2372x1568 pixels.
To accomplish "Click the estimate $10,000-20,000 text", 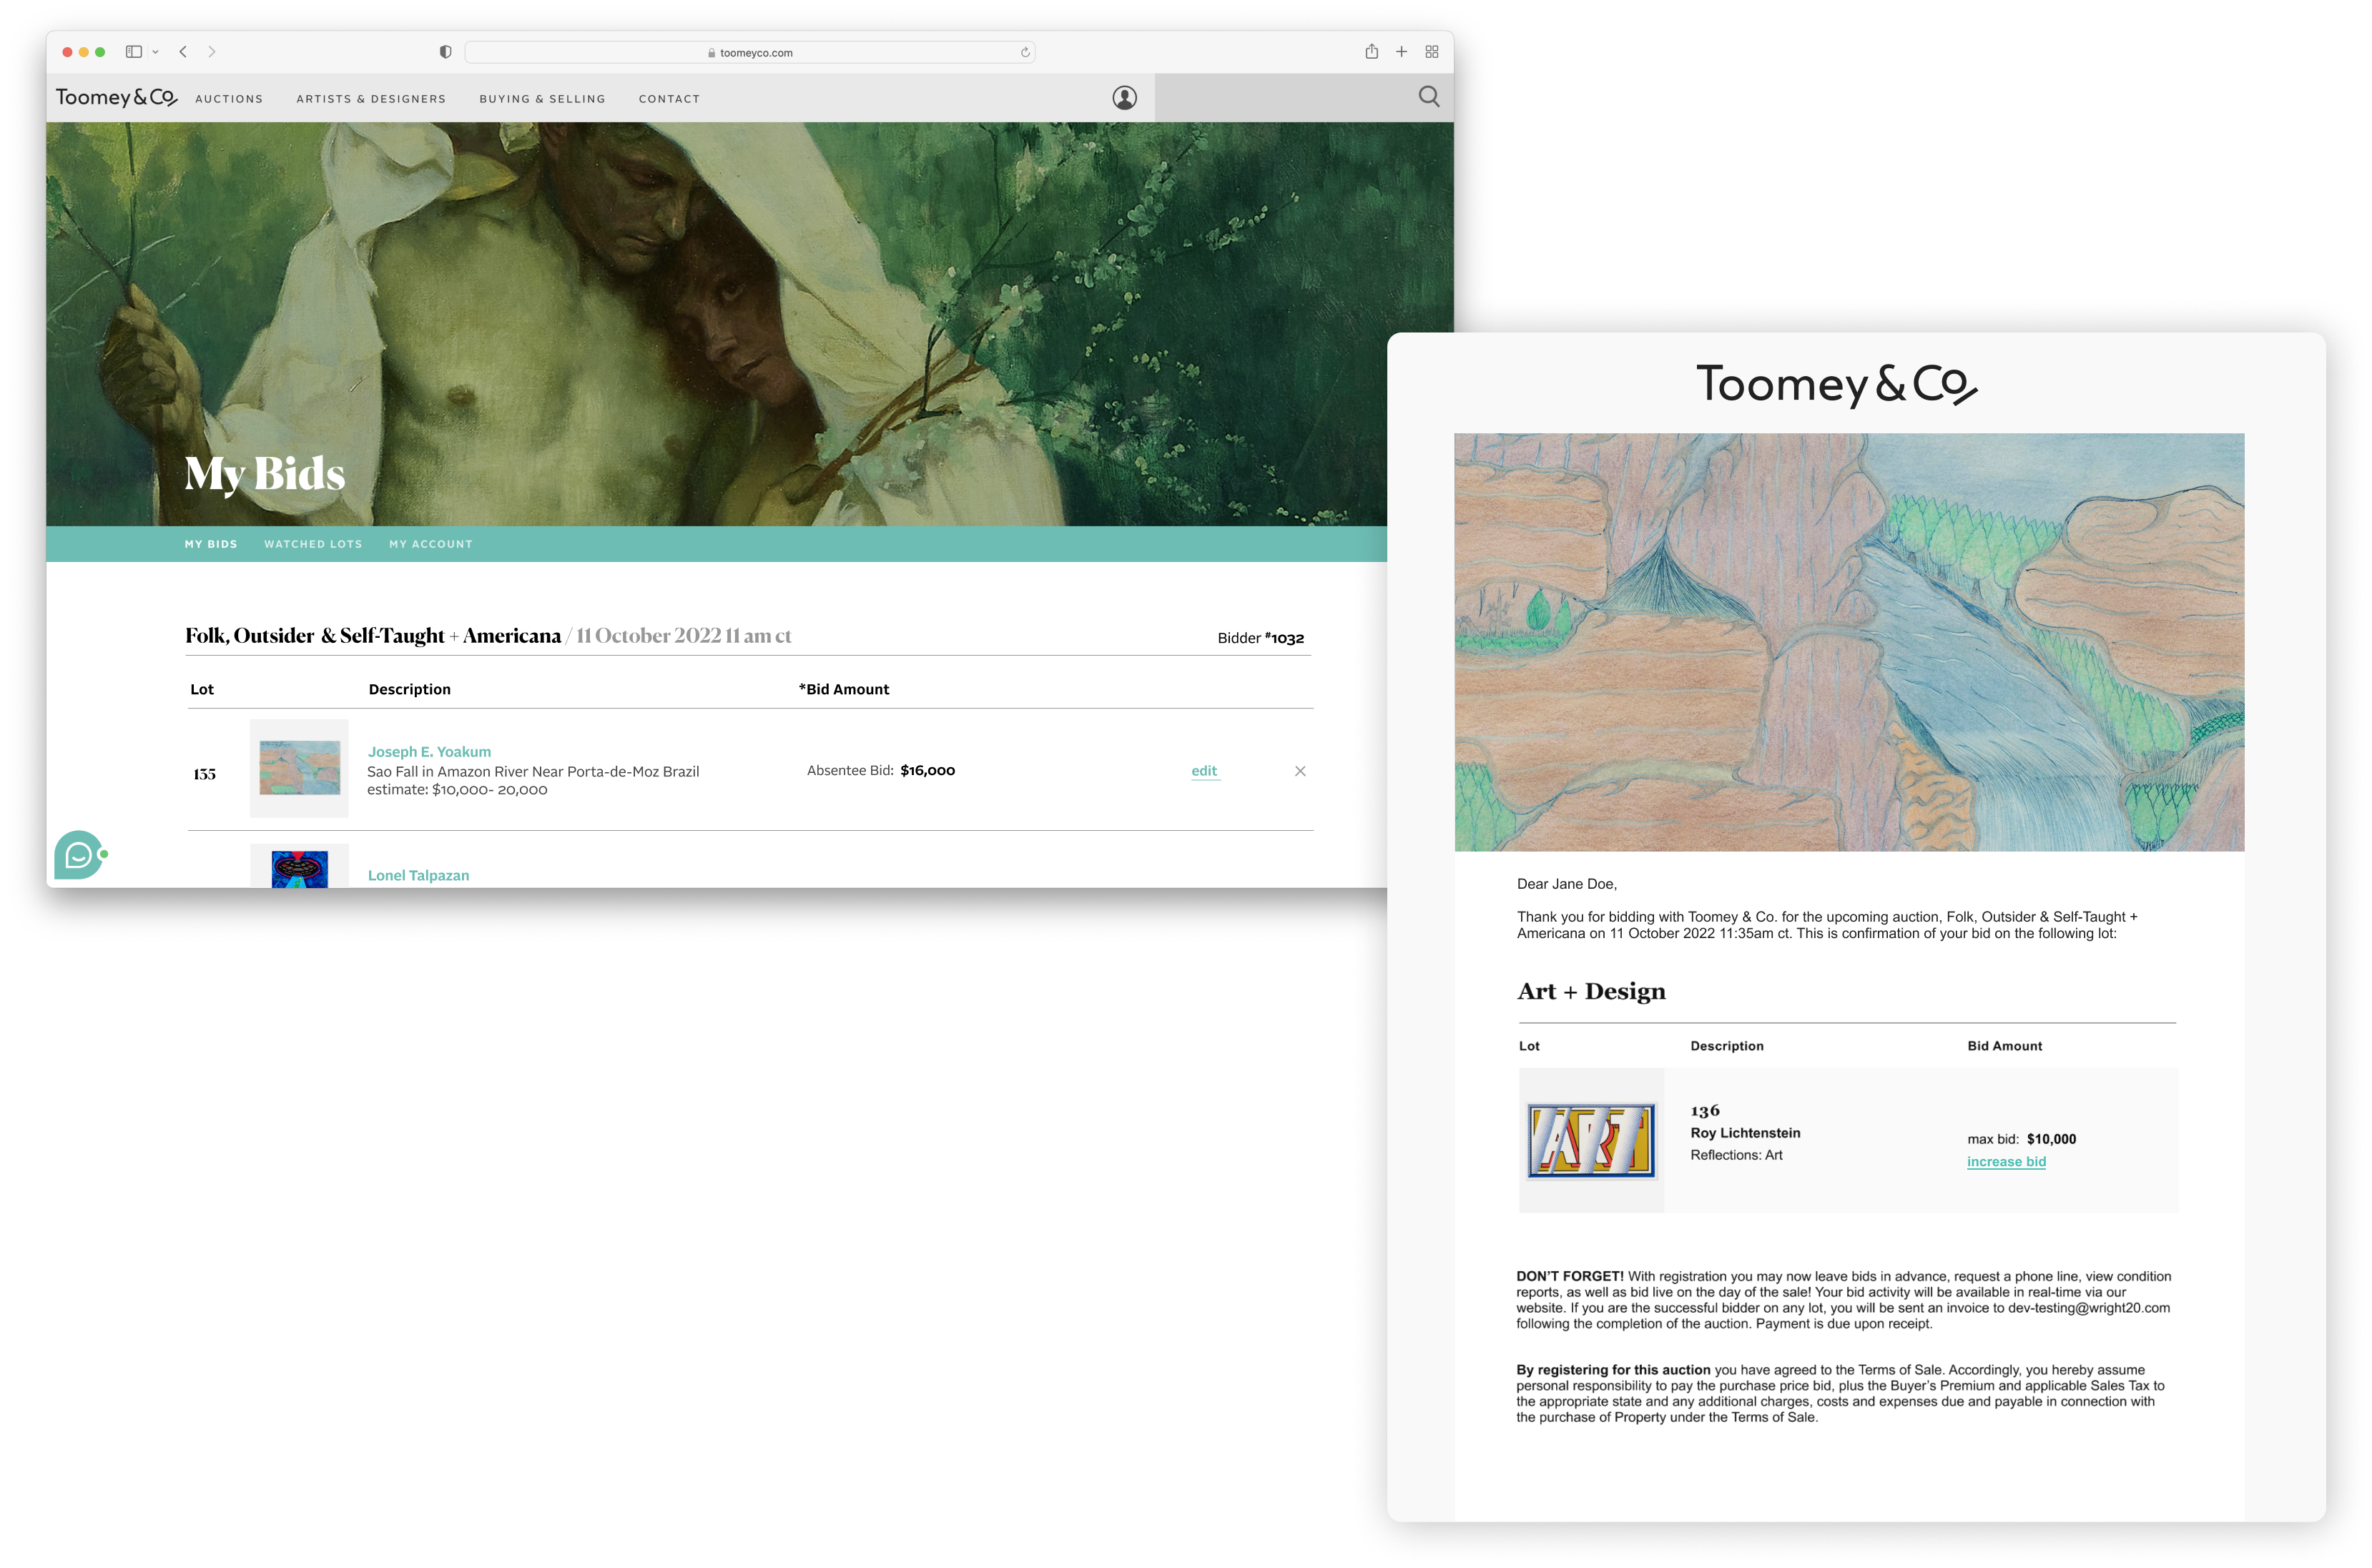I will coord(457,790).
